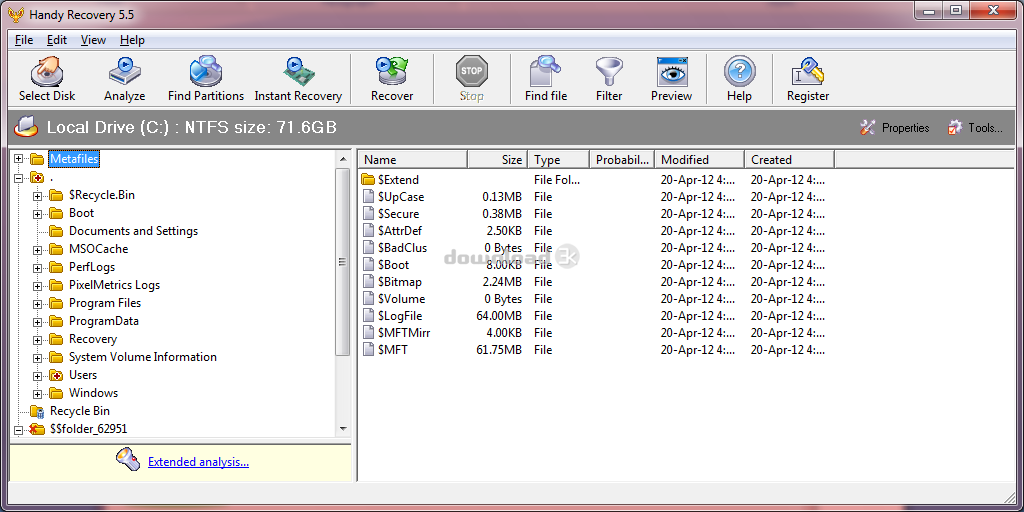Click the tree scrollbar down arrow
Image resolution: width=1024 pixels, height=512 pixels.
(x=343, y=429)
